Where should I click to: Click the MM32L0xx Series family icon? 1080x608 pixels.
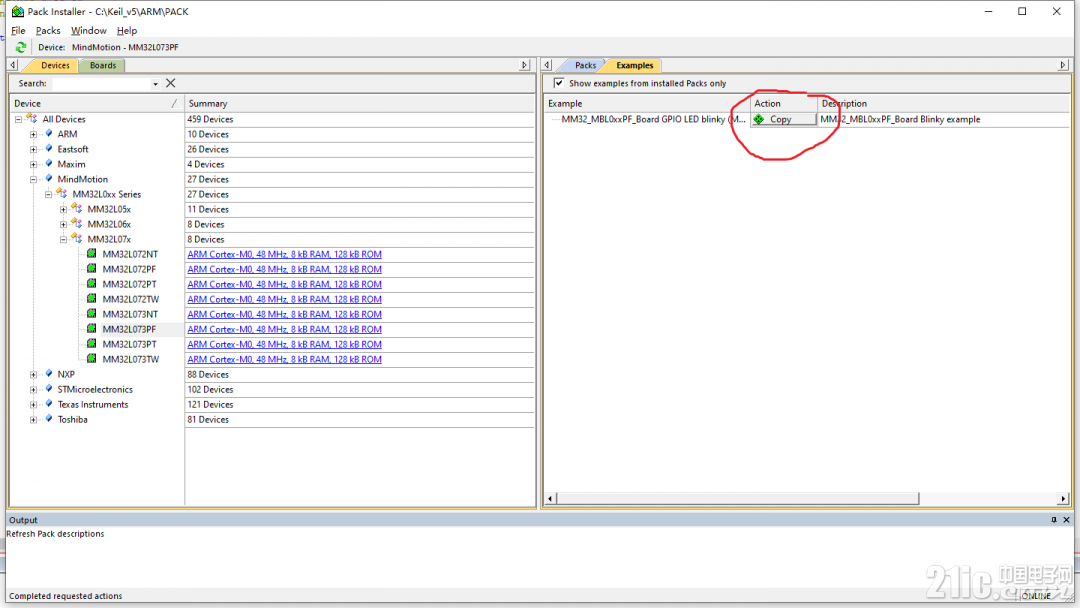click(x=62, y=193)
